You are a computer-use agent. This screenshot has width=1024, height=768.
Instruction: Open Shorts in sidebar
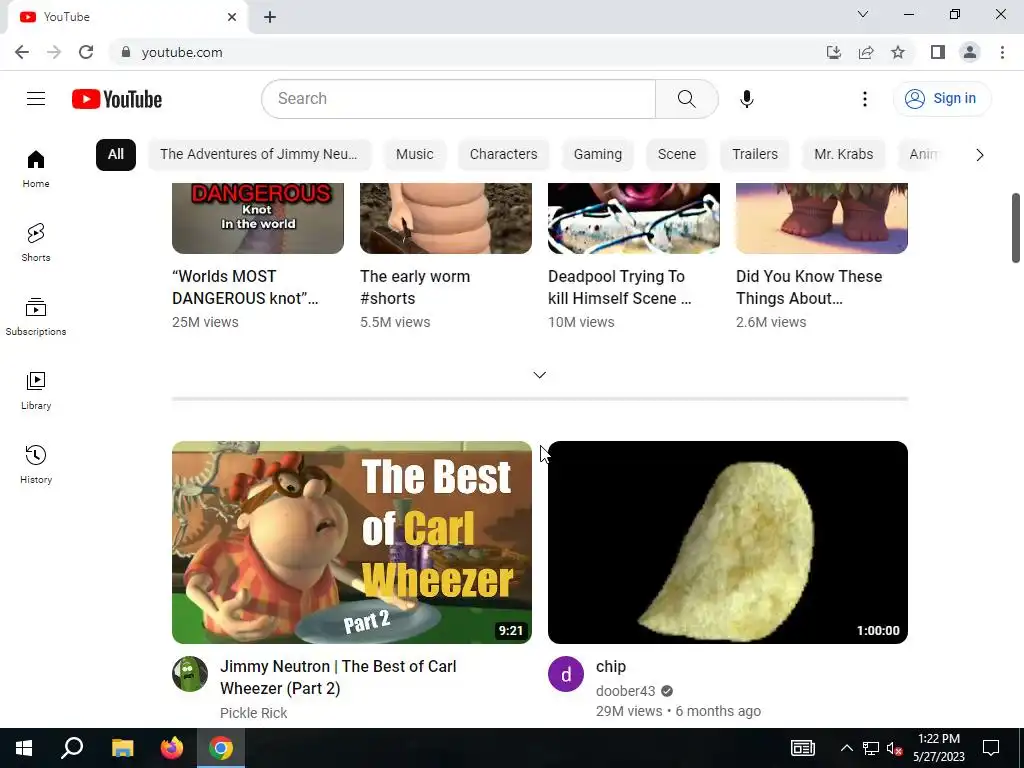point(36,243)
